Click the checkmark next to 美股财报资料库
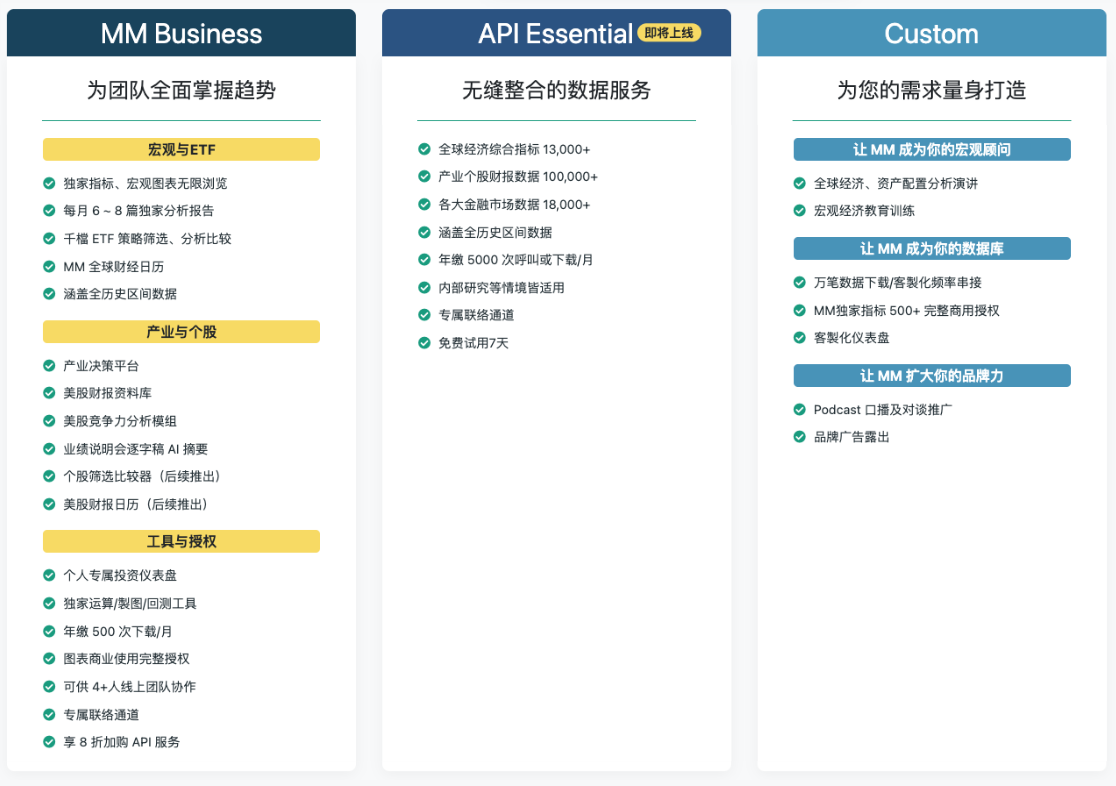 coord(49,394)
